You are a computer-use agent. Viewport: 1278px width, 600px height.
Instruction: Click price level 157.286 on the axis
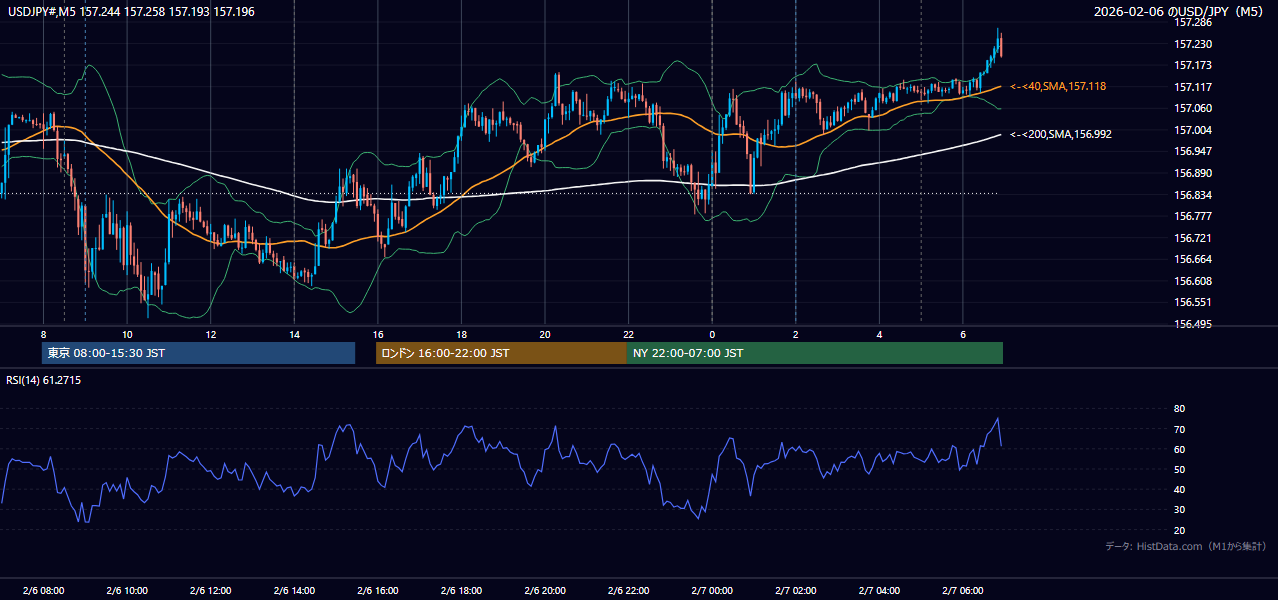[x=1193, y=22]
